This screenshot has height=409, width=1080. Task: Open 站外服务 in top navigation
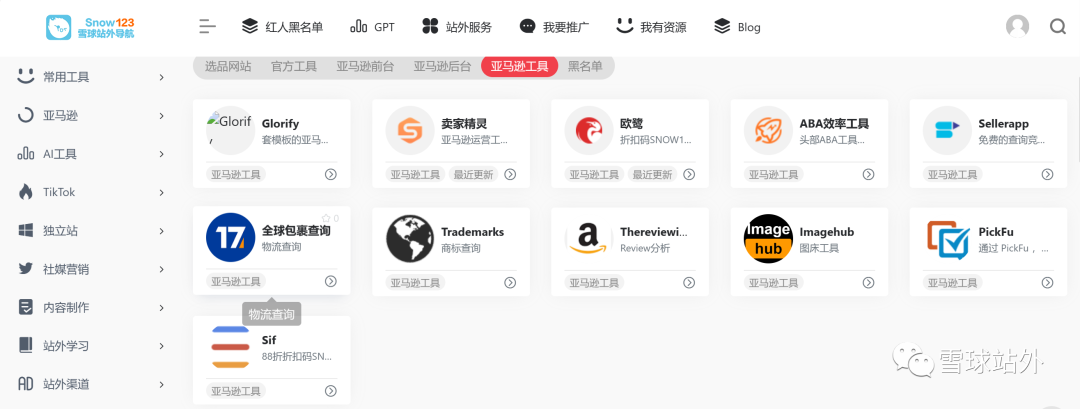pyautogui.click(x=457, y=27)
